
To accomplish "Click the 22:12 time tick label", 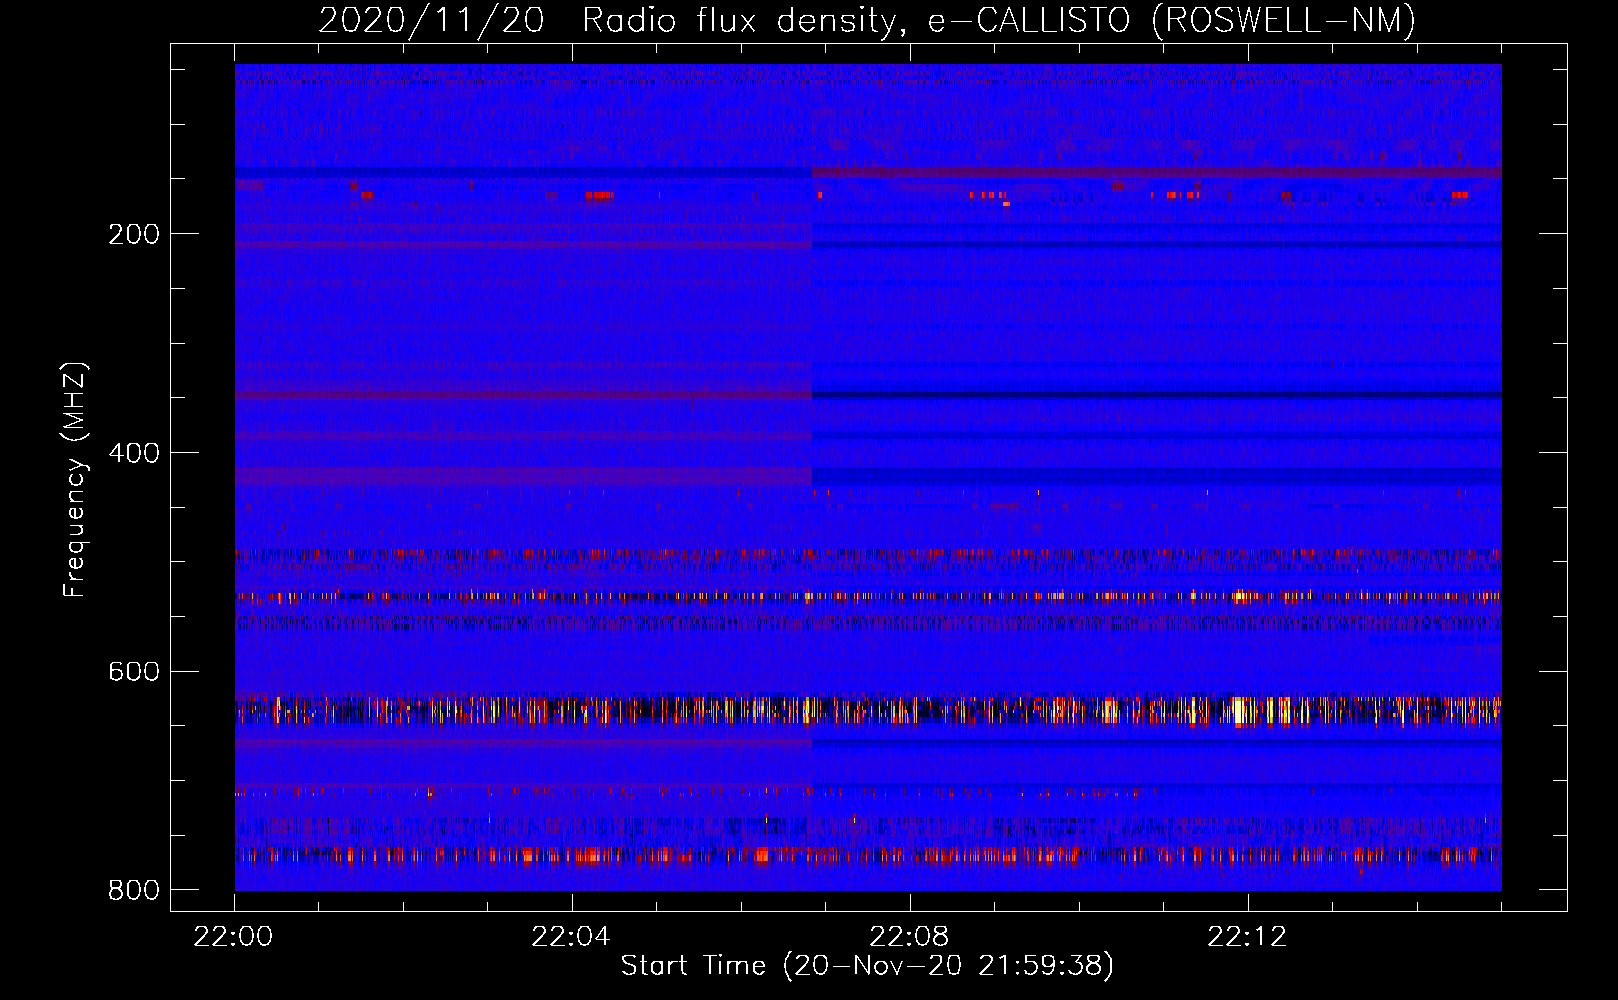I will pos(1247,937).
